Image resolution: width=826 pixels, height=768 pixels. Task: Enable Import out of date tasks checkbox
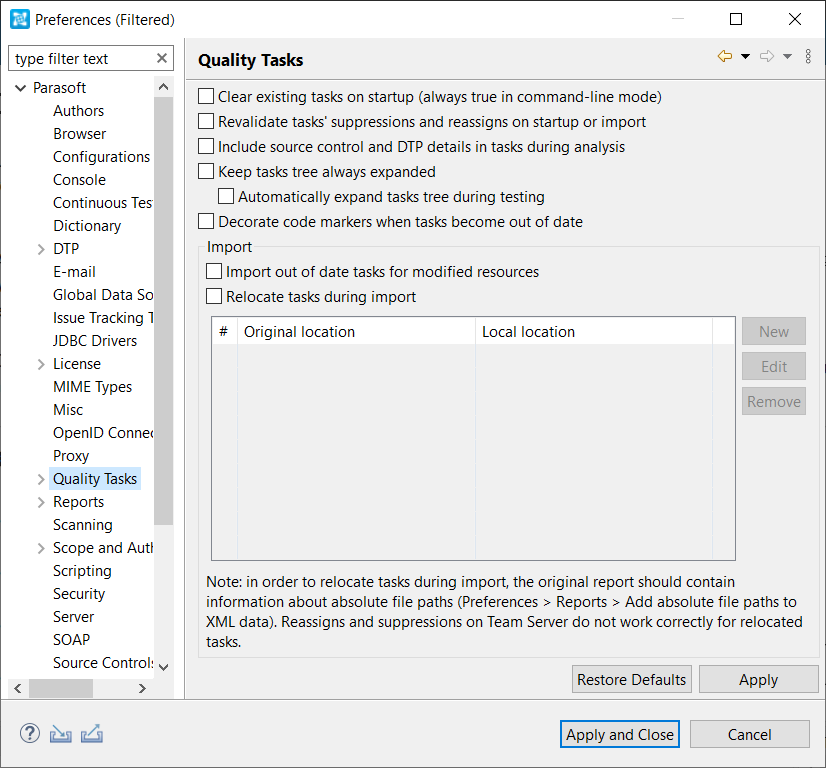(x=214, y=271)
